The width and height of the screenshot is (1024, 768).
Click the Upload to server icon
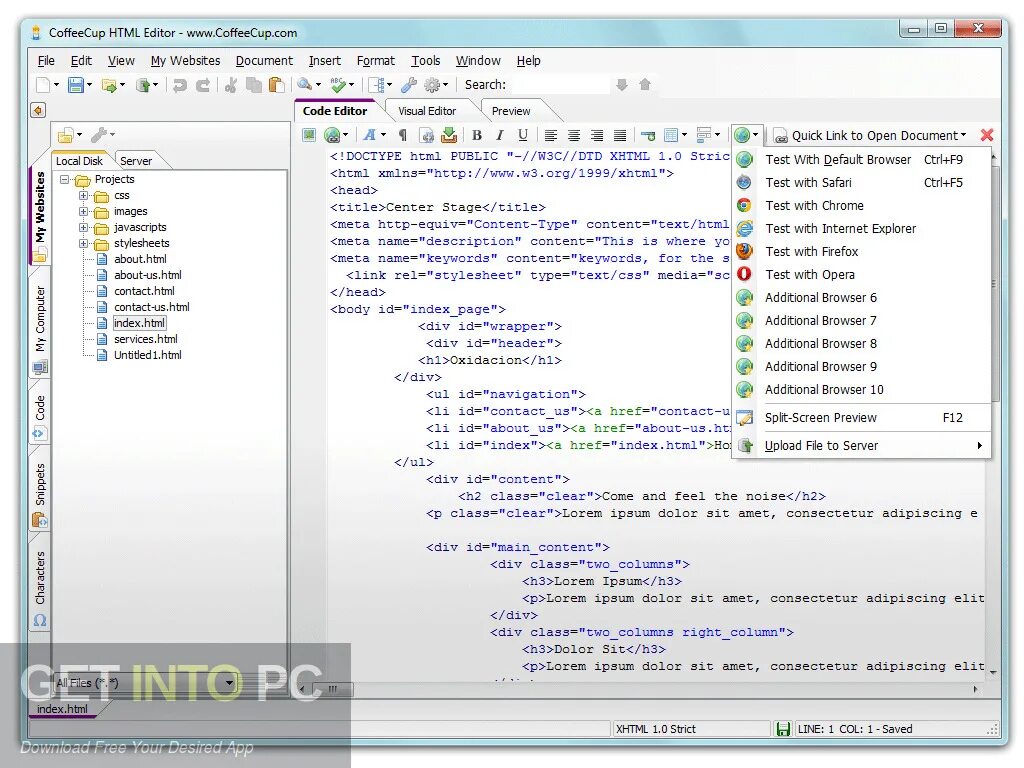point(143,85)
